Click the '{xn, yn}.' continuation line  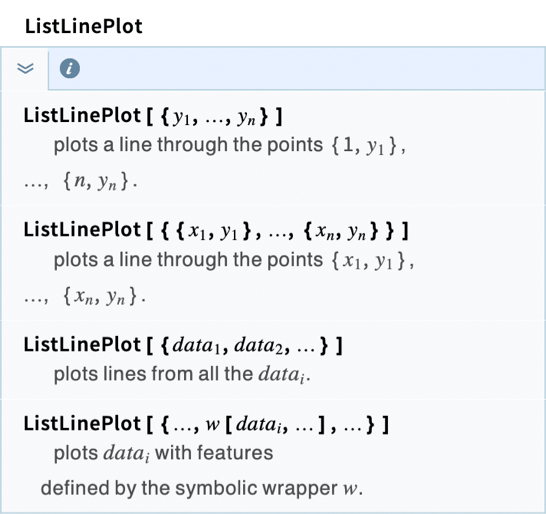(85, 297)
